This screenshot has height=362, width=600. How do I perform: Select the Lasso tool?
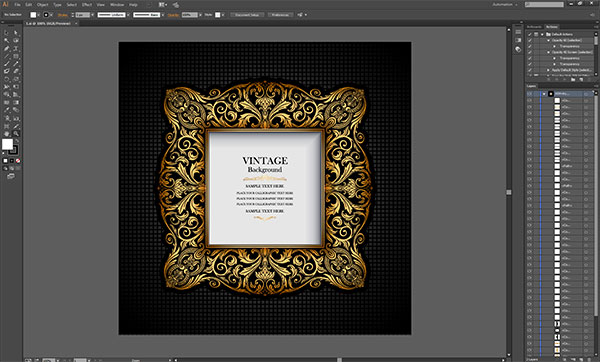pyautogui.click(x=16, y=41)
